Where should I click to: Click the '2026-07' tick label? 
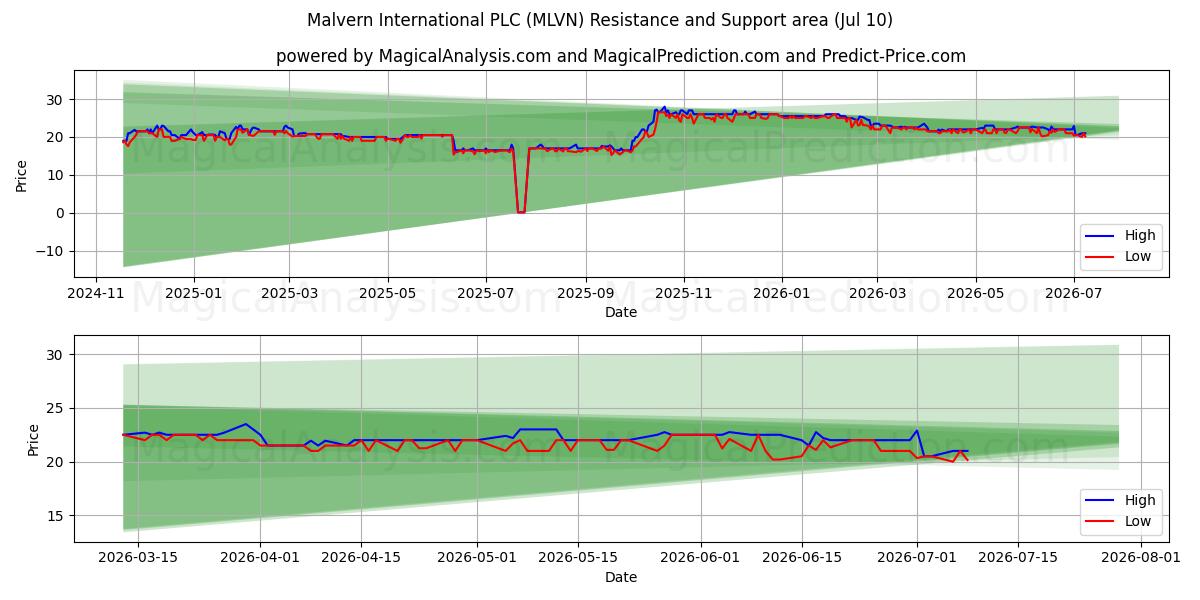1073,293
